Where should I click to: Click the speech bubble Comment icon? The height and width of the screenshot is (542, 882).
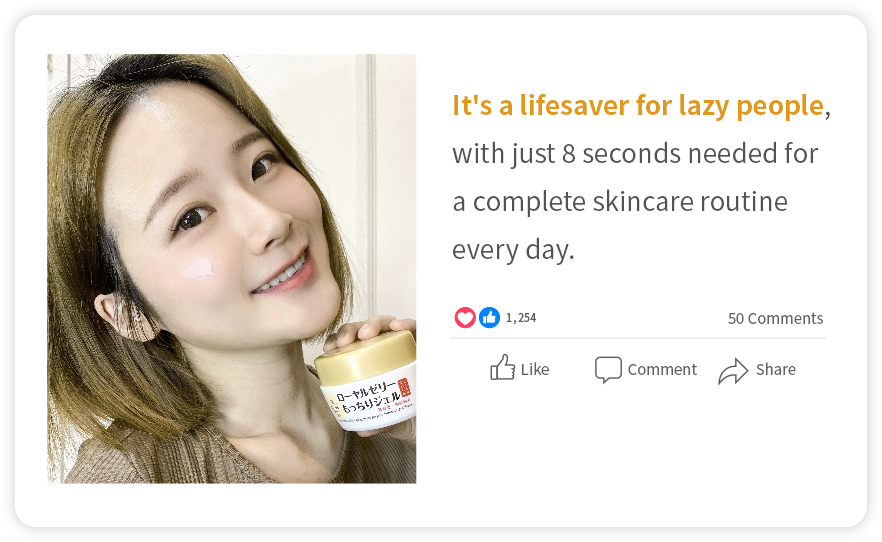pos(608,369)
